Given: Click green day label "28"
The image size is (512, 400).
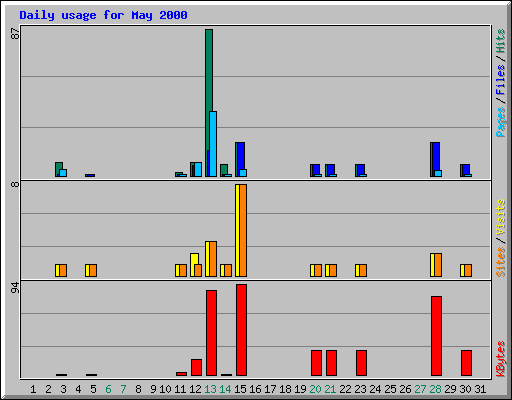Looking at the screenshot, I should (x=435, y=389).
